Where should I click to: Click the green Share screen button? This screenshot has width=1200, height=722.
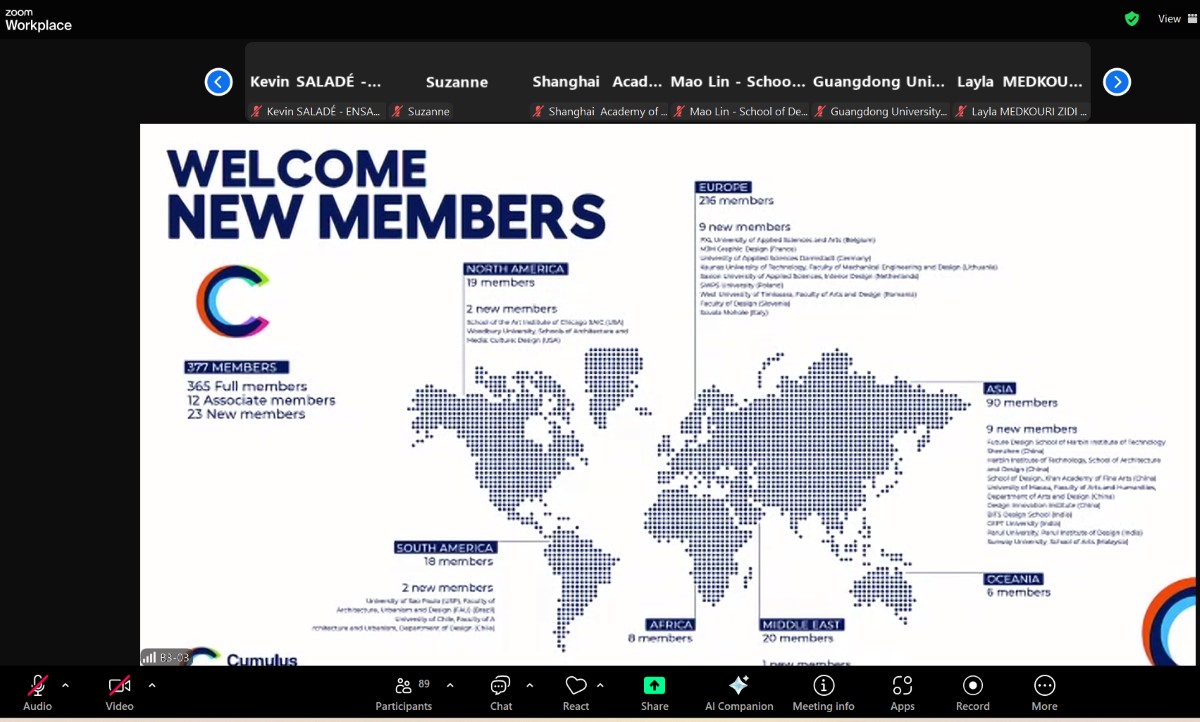[x=654, y=685]
